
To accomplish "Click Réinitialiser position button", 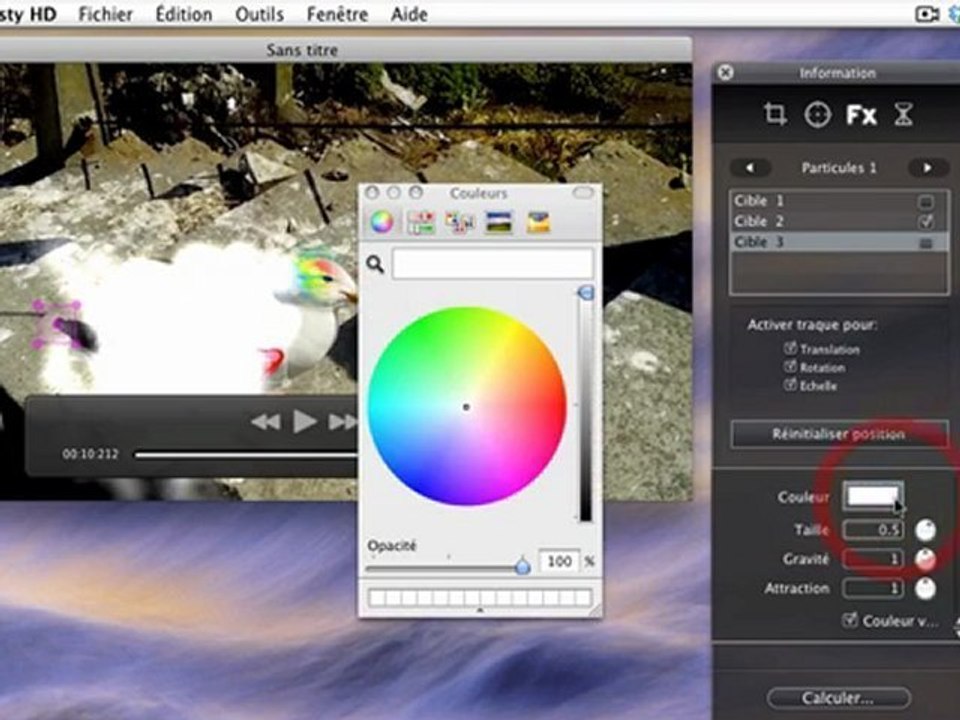I will [839, 434].
